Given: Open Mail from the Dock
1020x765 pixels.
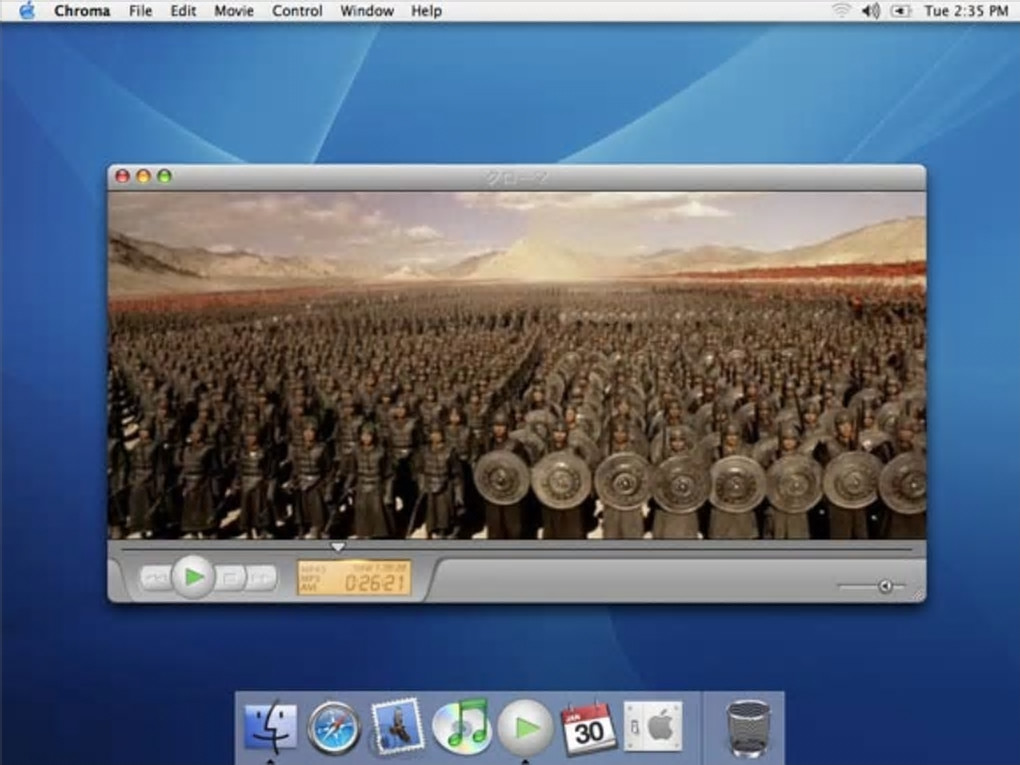Looking at the screenshot, I should pyautogui.click(x=397, y=726).
